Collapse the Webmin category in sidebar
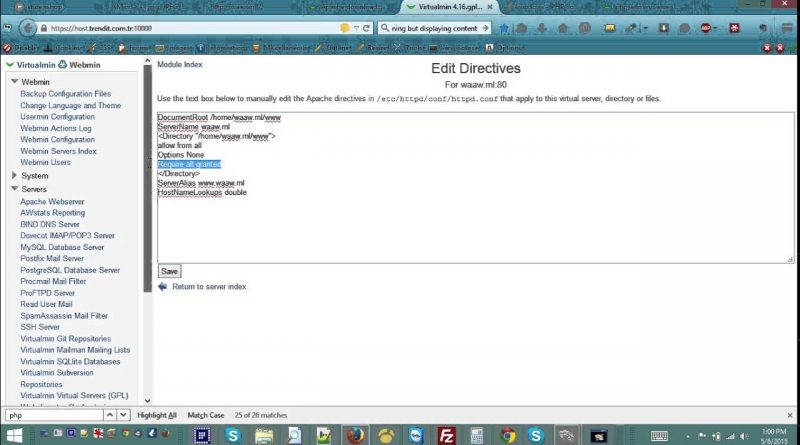 tap(14, 81)
